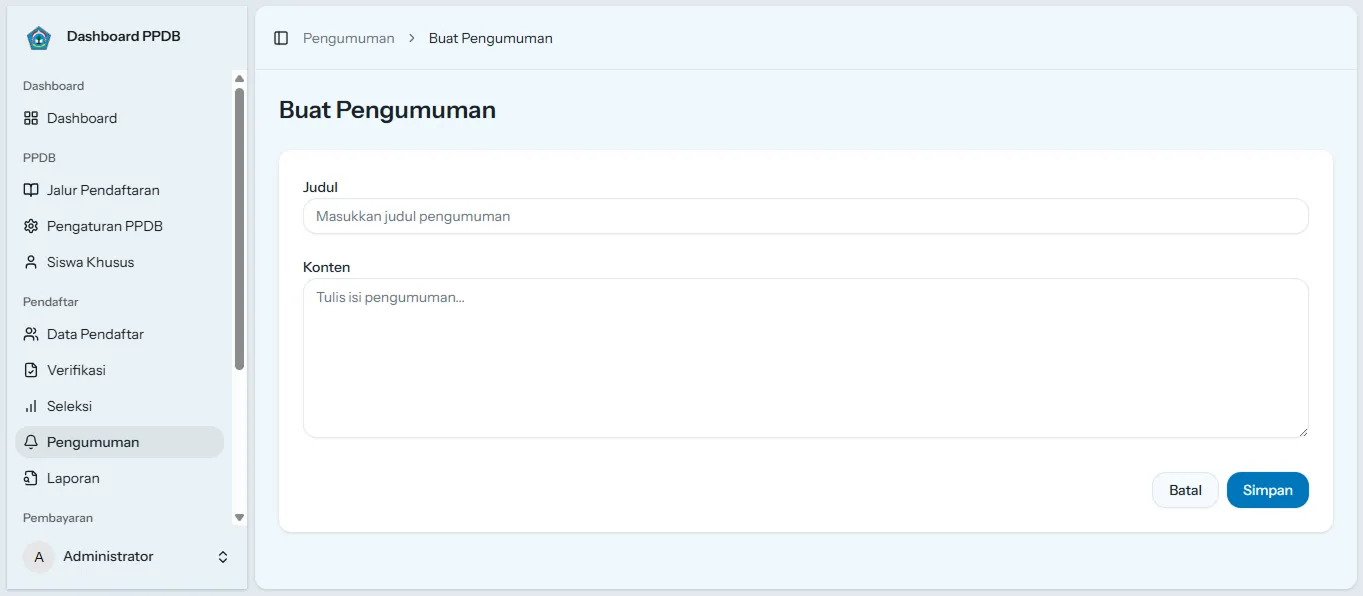1363x596 pixels.
Task: Click the Konten textarea resize handle
Action: 1302,431
